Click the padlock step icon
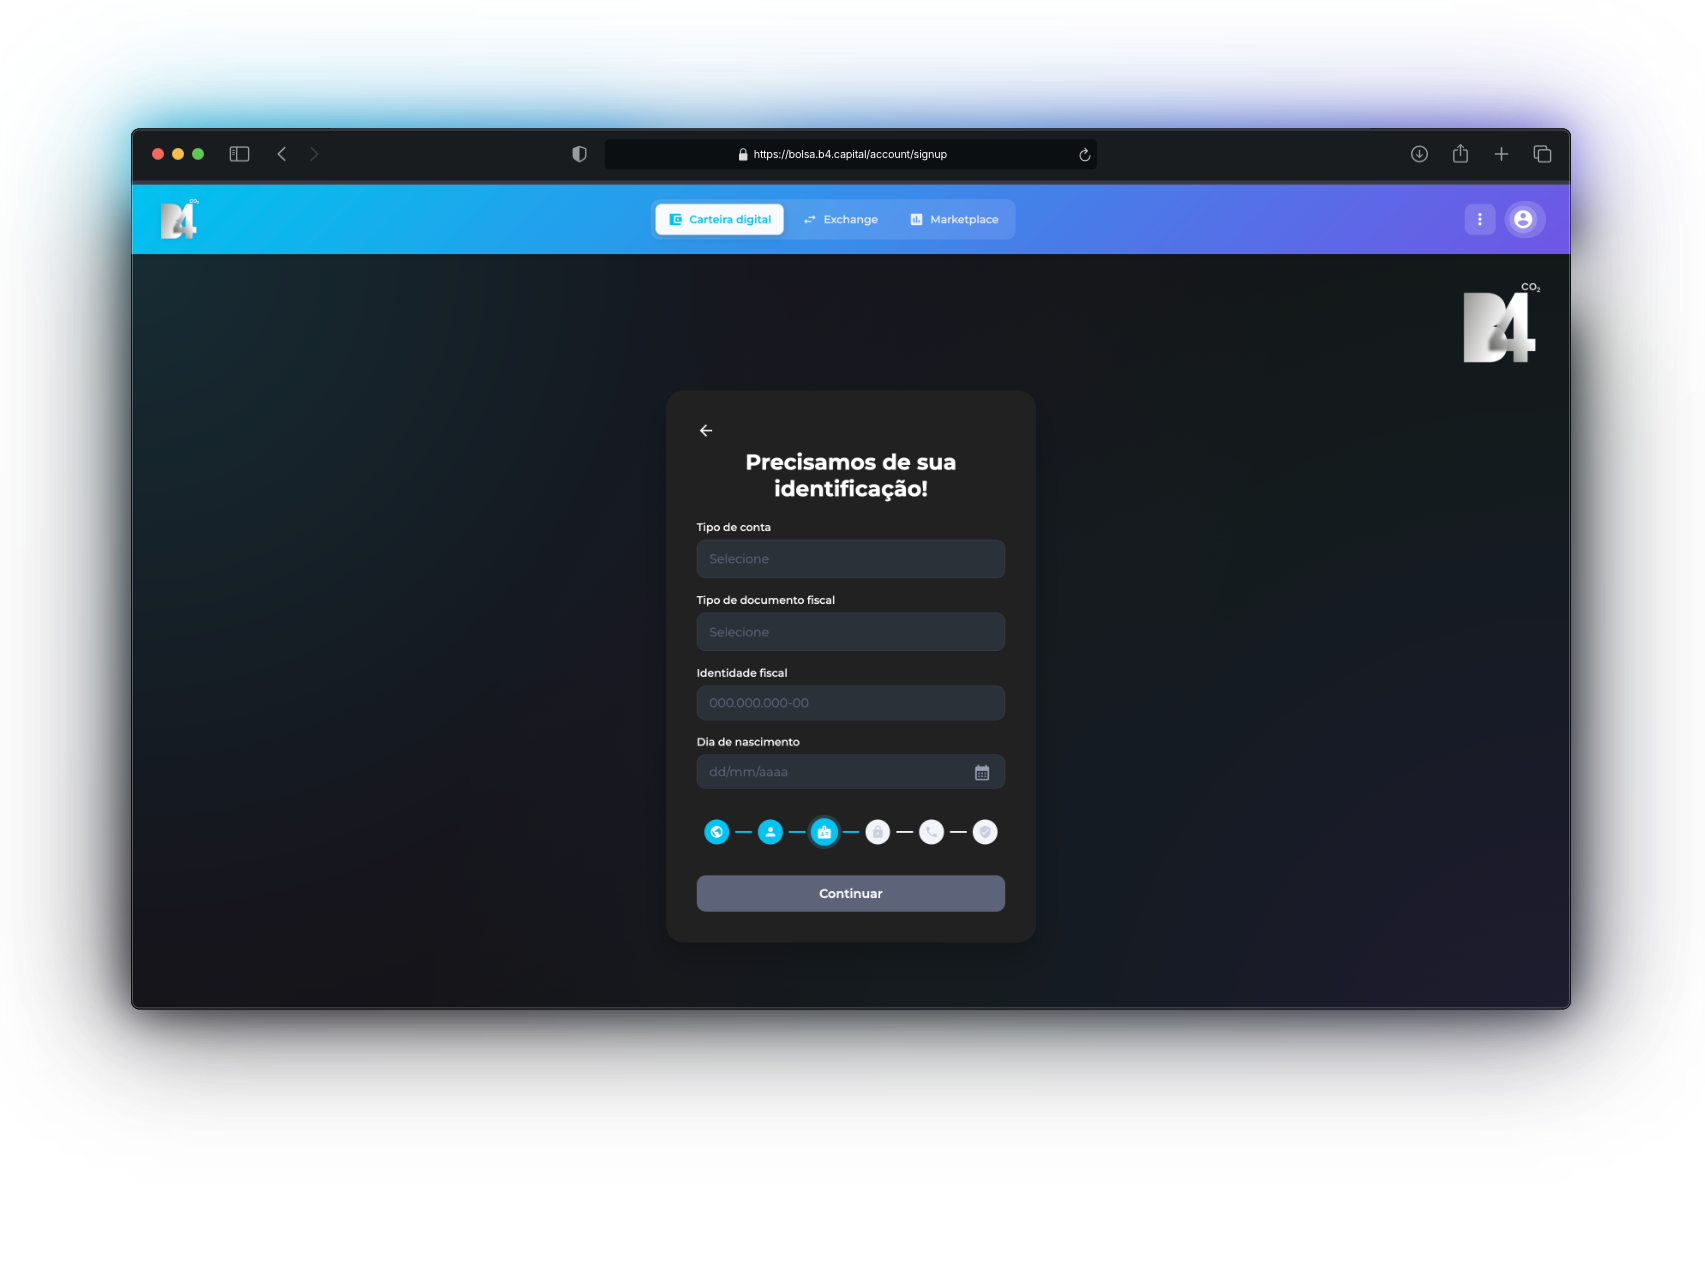 click(x=878, y=832)
